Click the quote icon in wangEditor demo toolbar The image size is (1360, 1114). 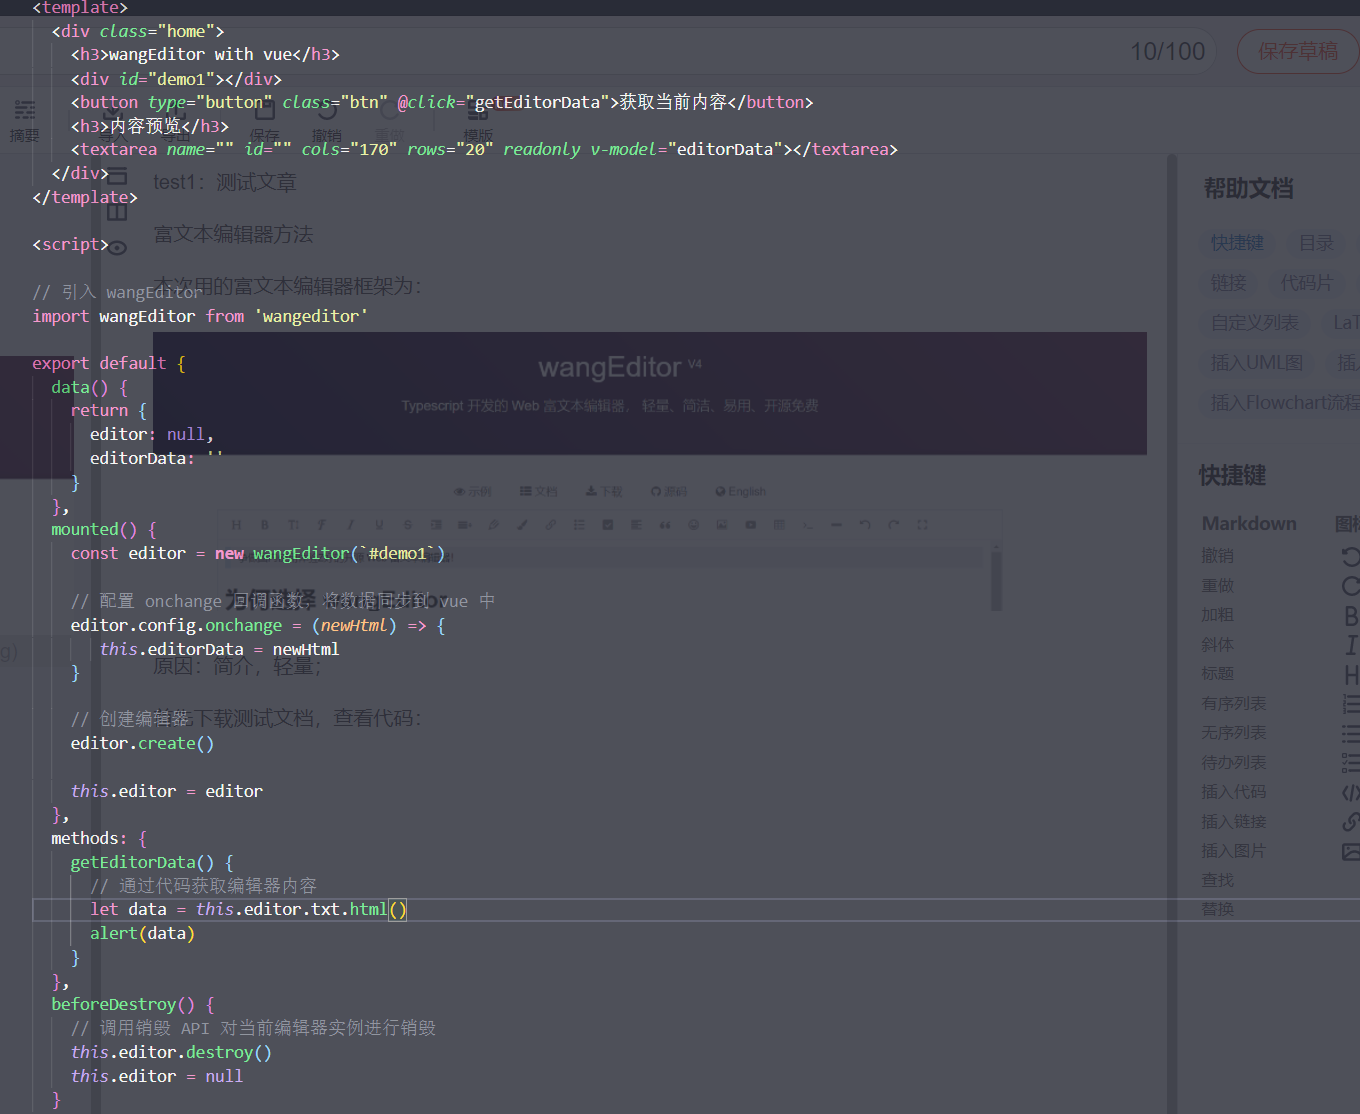click(x=664, y=524)
